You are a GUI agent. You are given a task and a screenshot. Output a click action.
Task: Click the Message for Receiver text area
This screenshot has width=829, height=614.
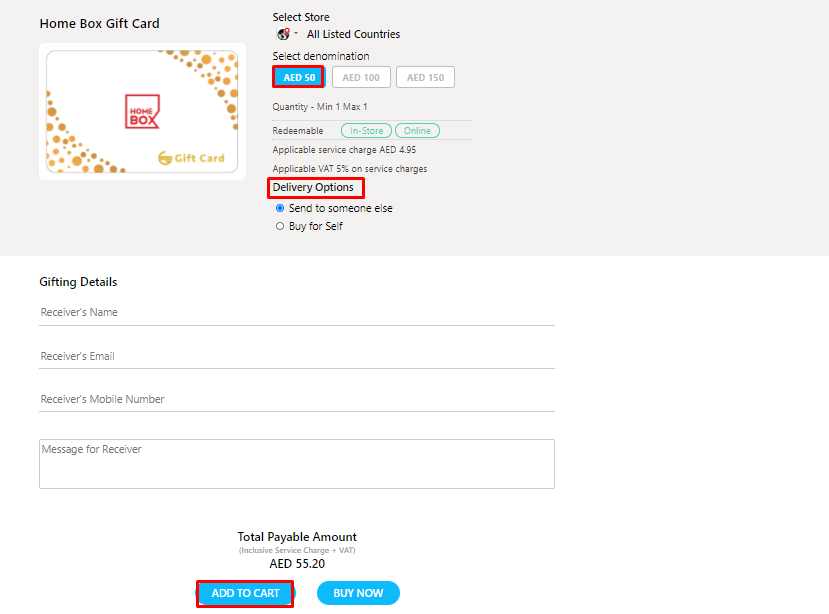pyautogui.click(x=297, y=464)
